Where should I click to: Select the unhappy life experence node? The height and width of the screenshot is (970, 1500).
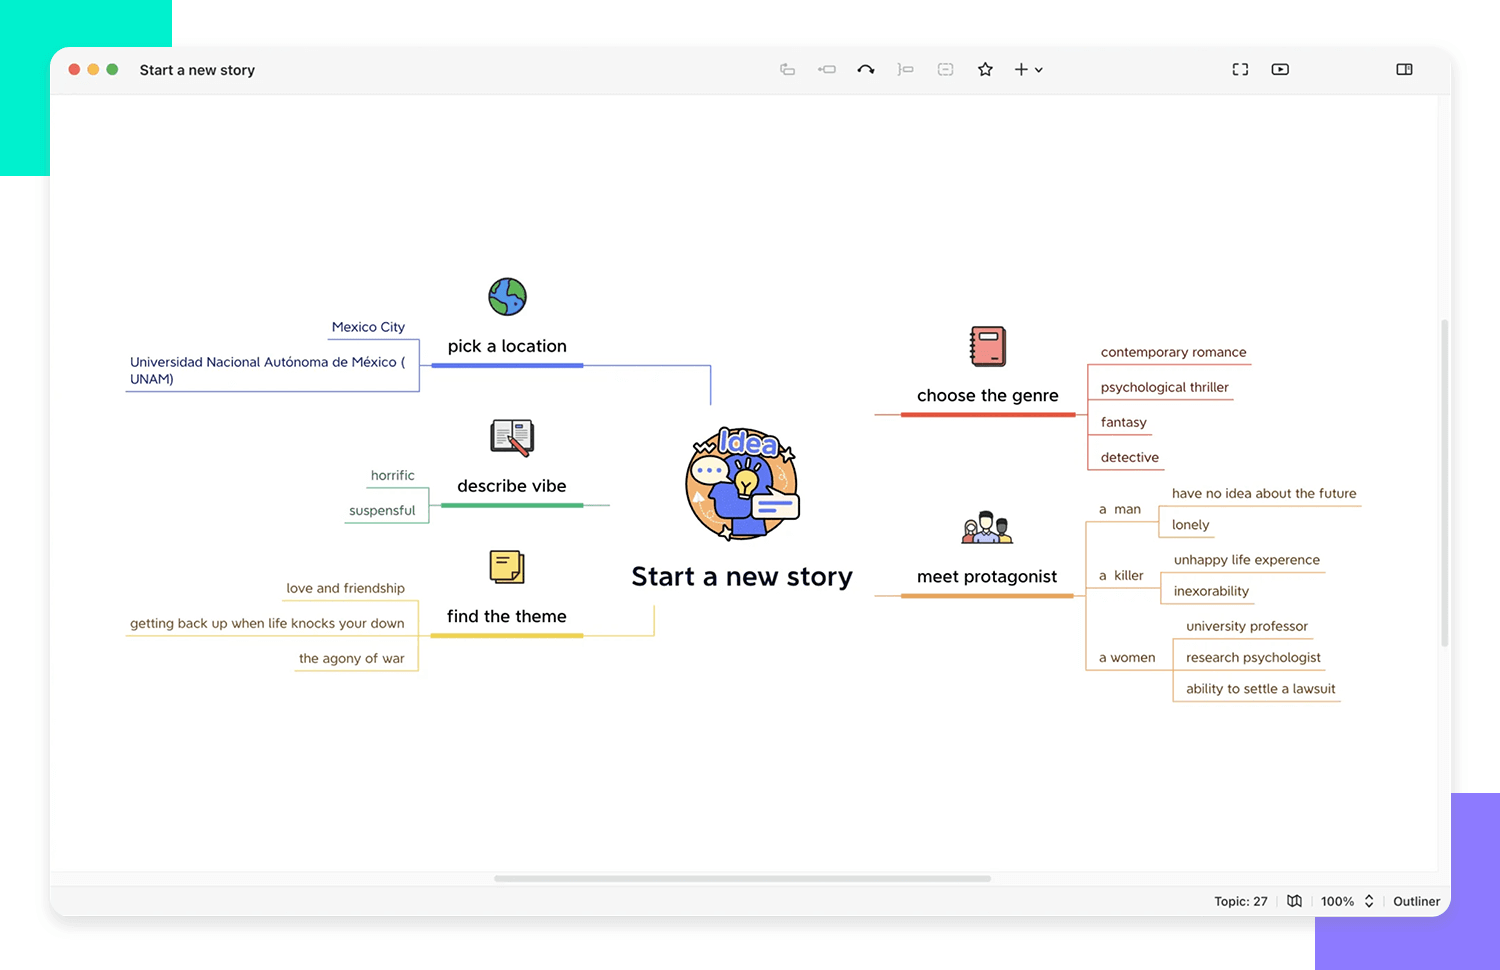tap(1246, 560)
